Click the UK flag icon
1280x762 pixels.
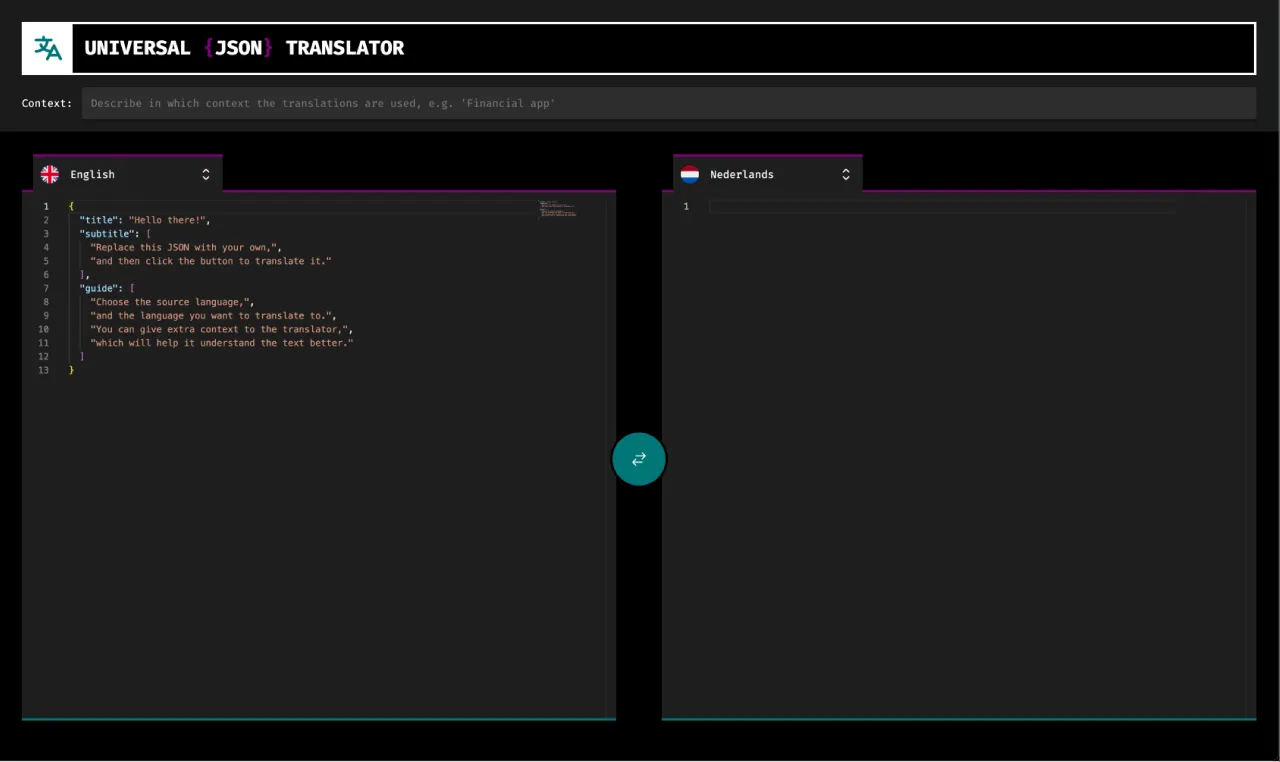click(50, 174)
